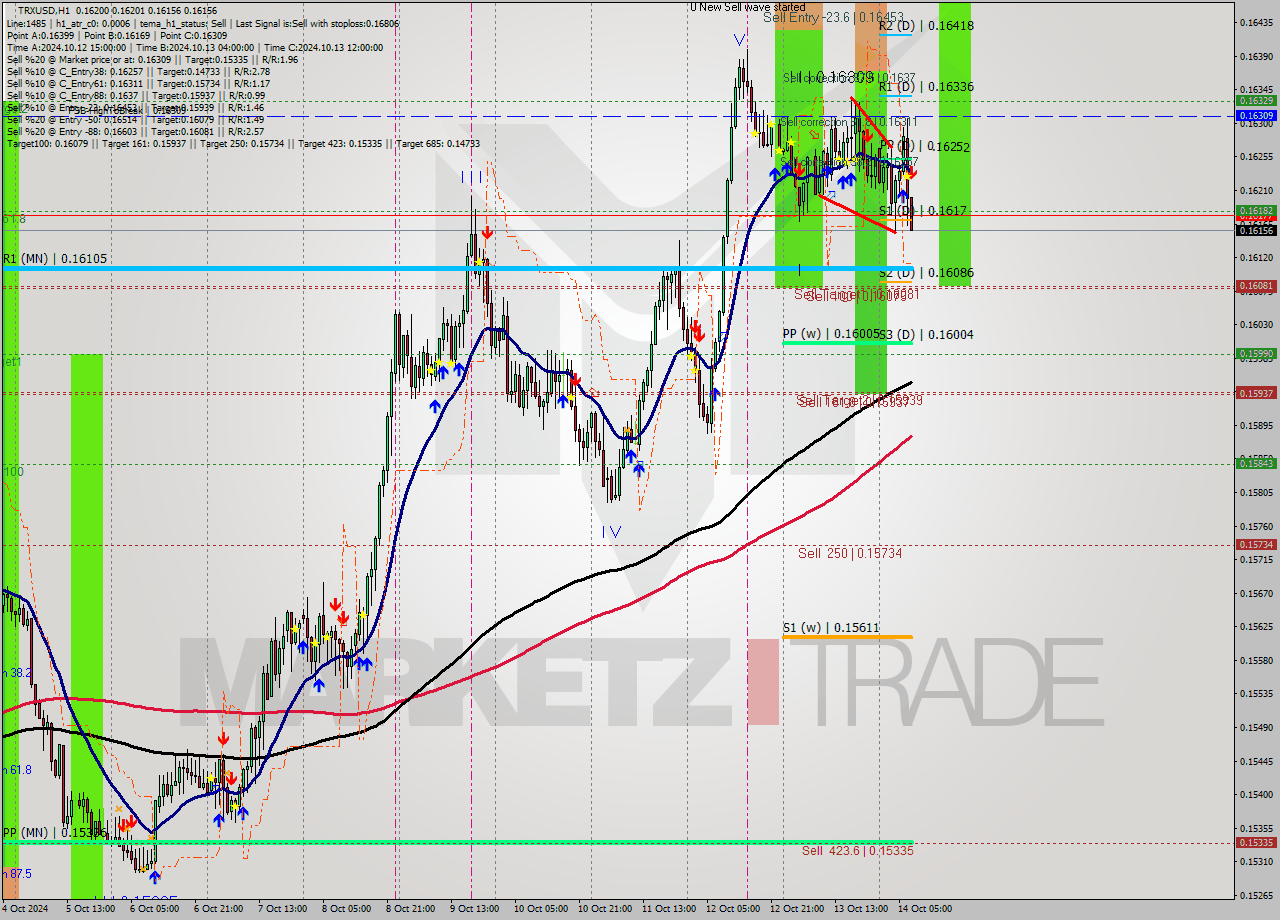
Task: Click the 'Sell 250 | 0.15734' target label
Action: (x=850, y=553)
